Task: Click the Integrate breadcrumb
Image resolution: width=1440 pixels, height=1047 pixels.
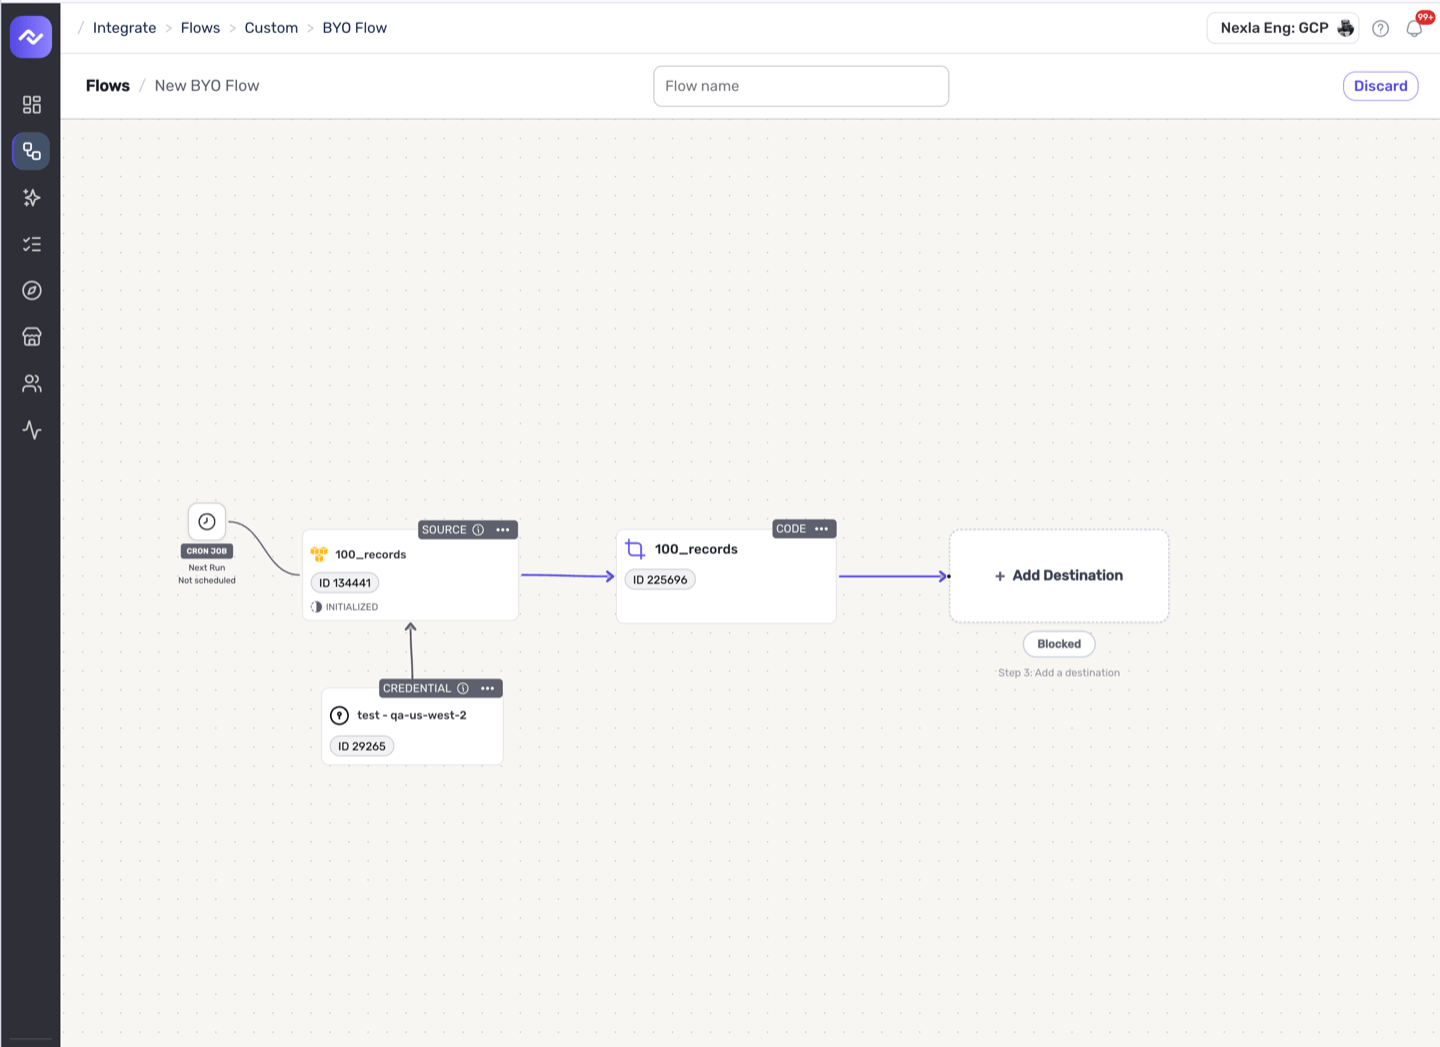Action: pos(125,28)
